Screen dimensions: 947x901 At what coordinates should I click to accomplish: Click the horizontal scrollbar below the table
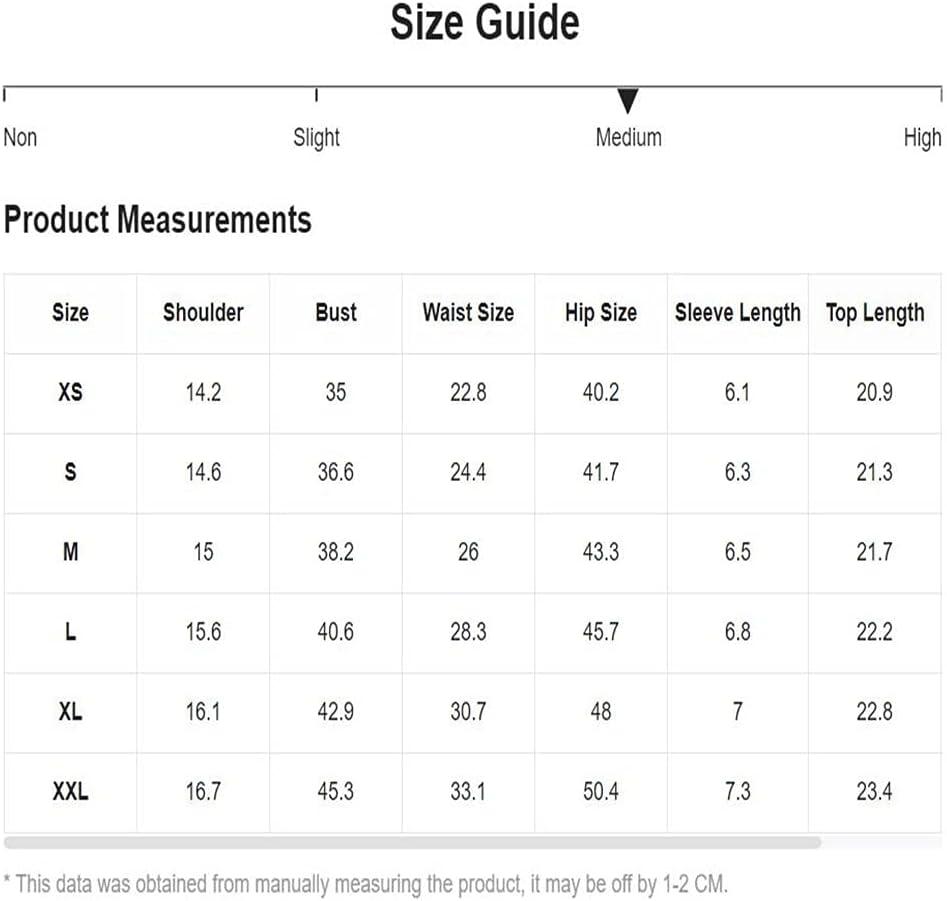(x=413, y=842)
